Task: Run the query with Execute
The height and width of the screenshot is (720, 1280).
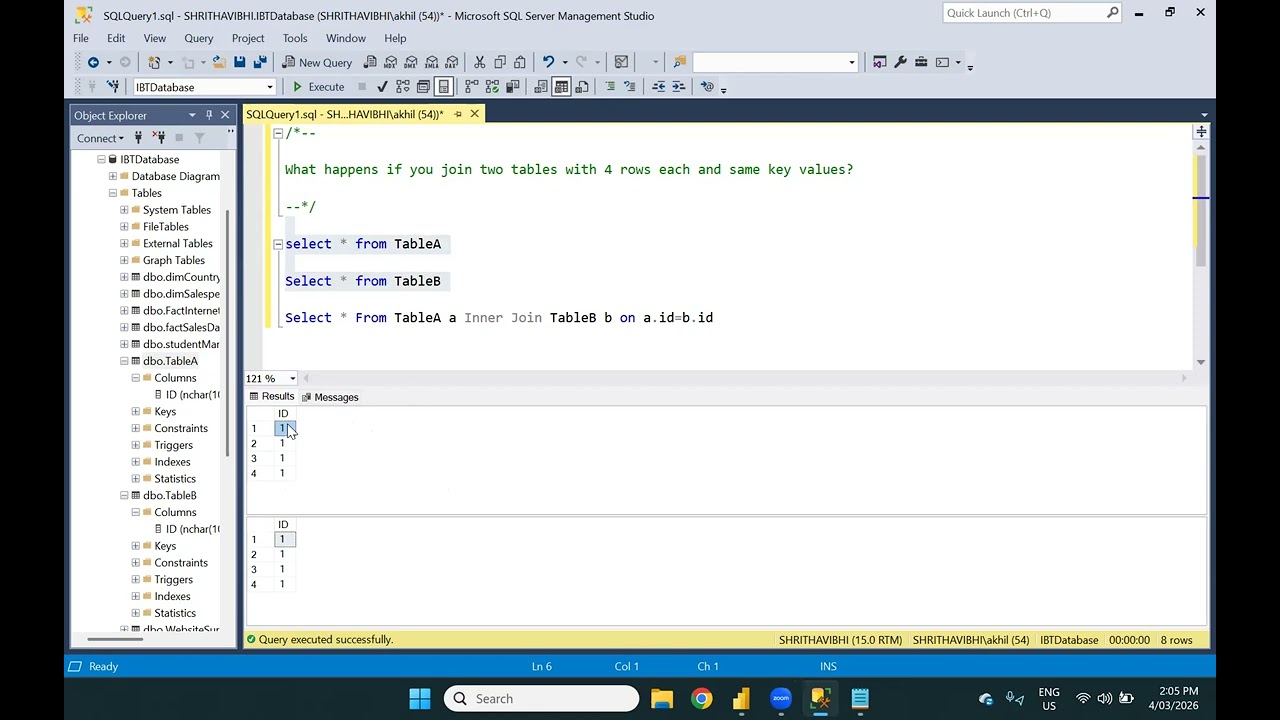Action: [319, 87]
